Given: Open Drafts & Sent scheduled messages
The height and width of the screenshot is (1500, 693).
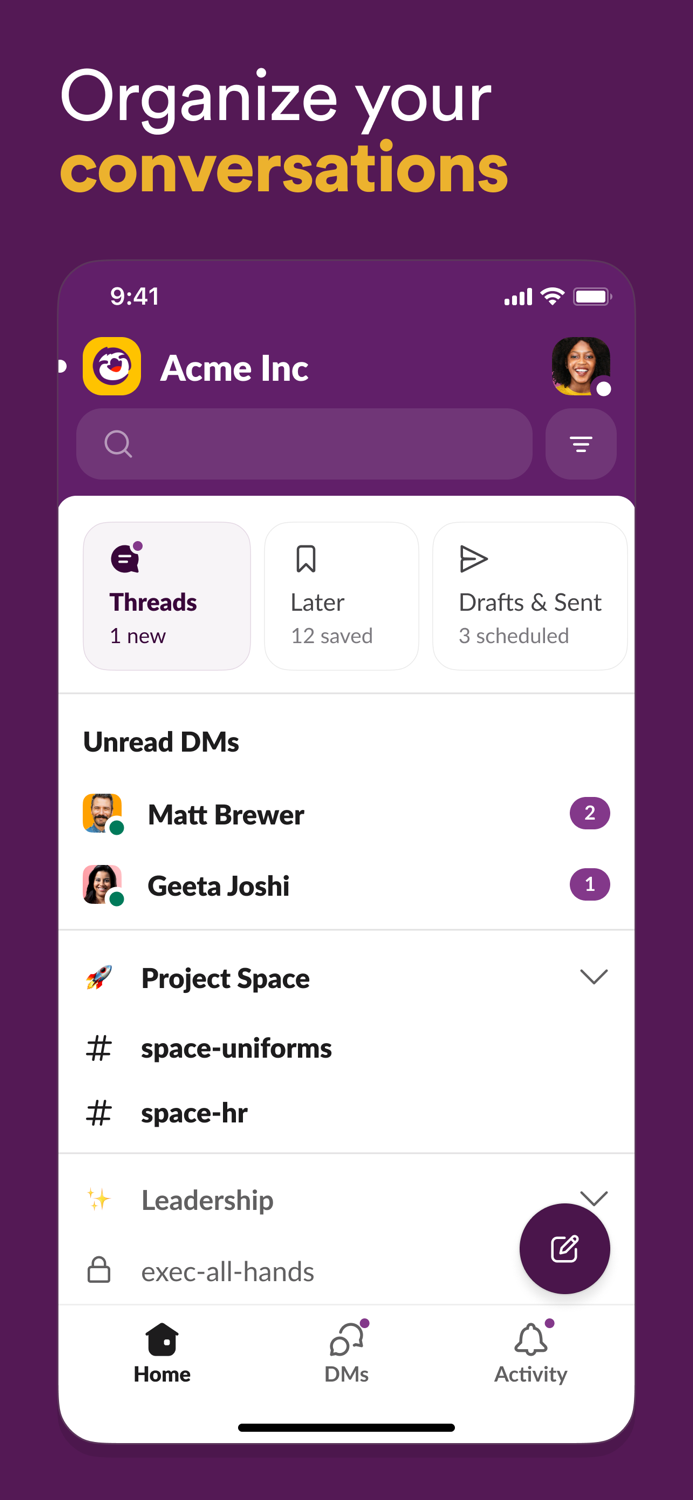Looking at the screenshot, I should pos(529,595).
